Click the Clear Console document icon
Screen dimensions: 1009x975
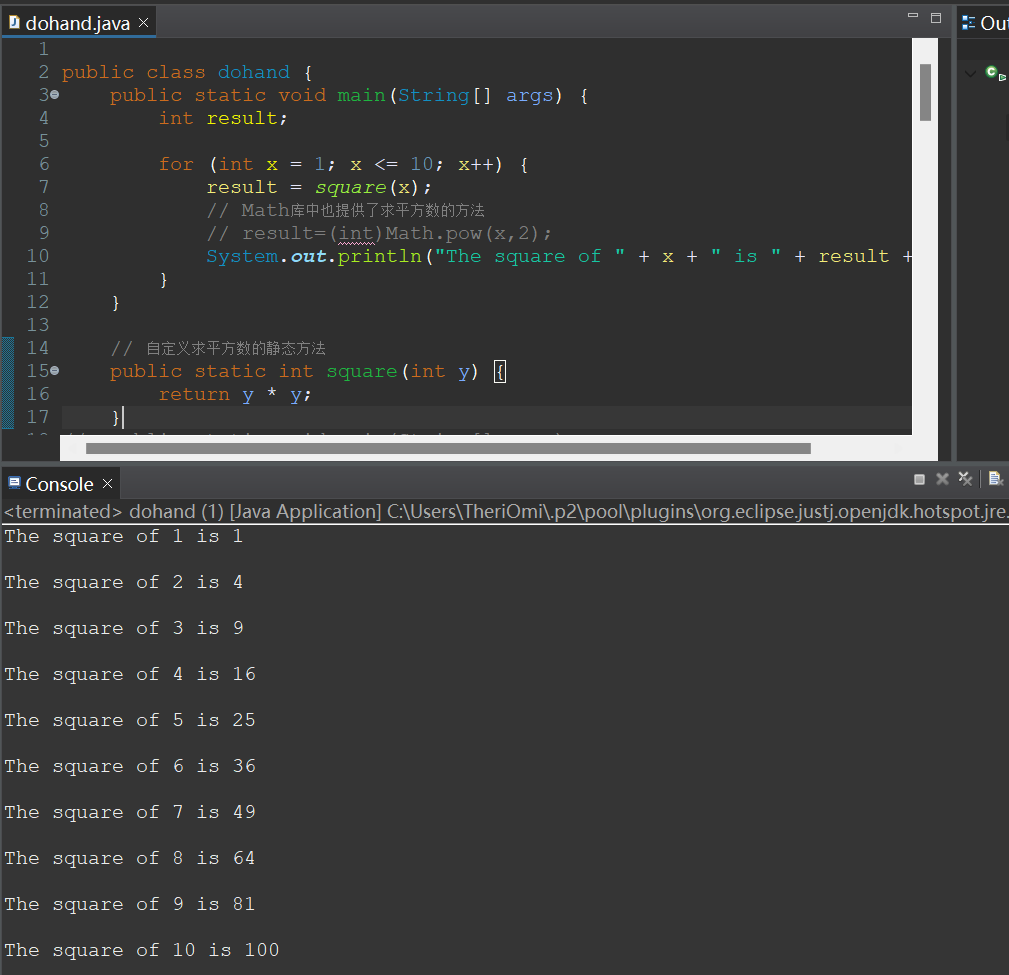click(x=995, y=479)
